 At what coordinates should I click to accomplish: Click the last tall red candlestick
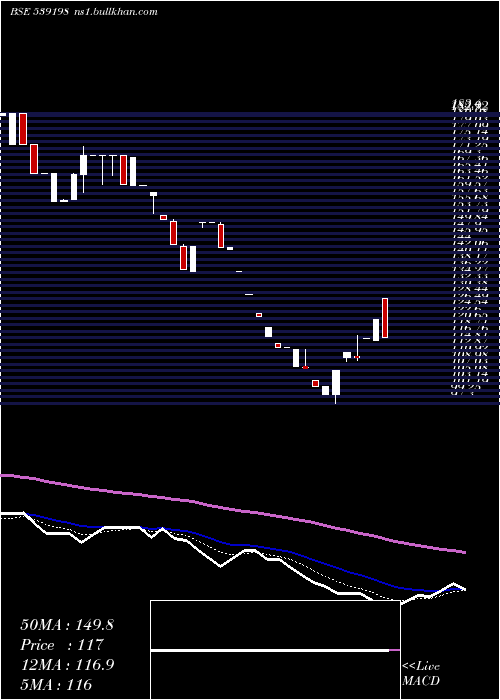click(x=385, y=318)
